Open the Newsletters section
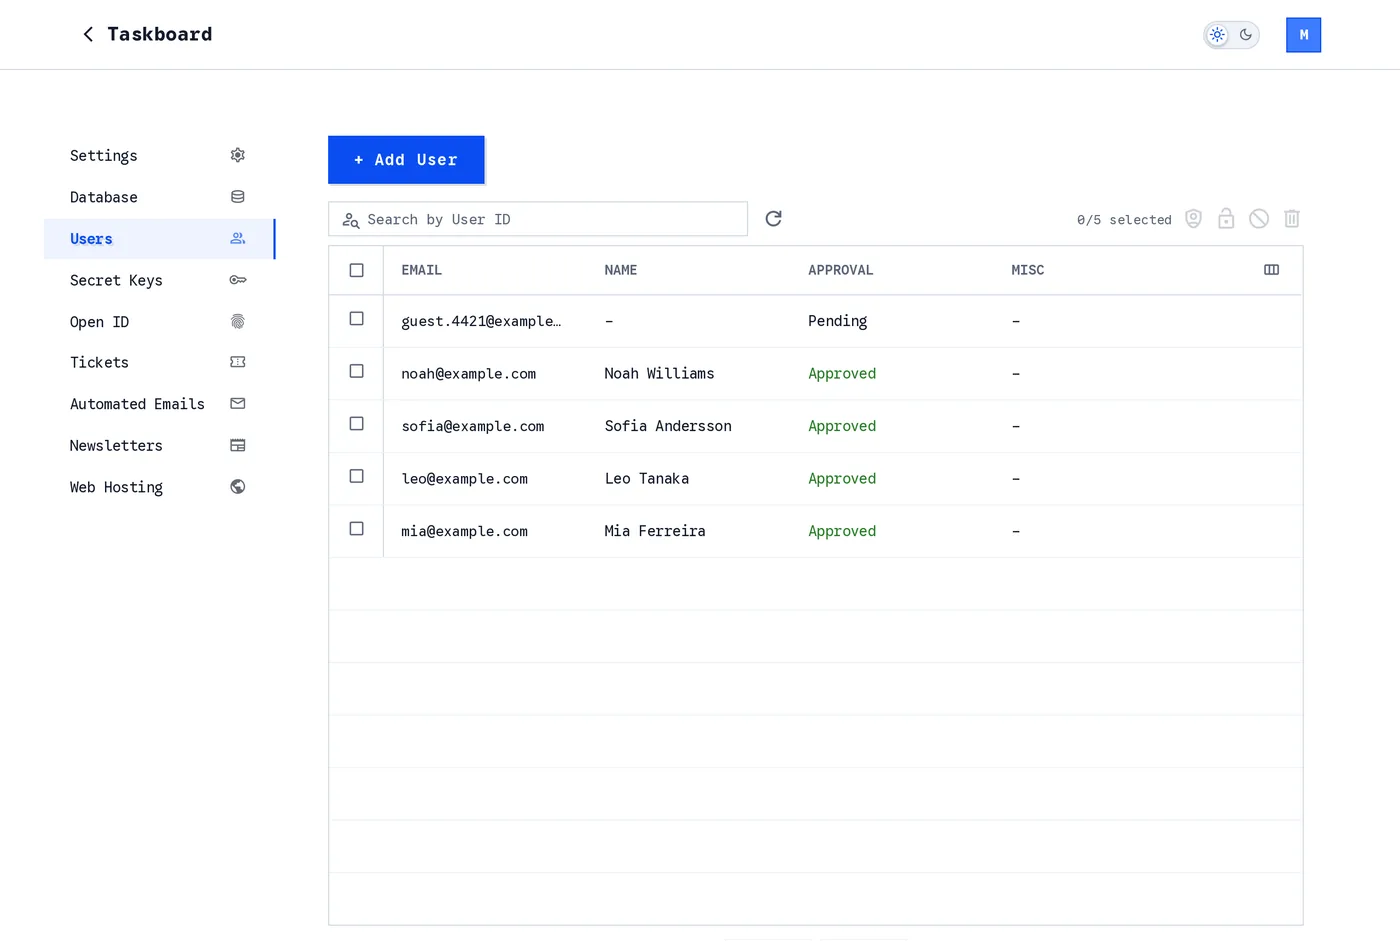1400x941 pixels. click(159, 446)
